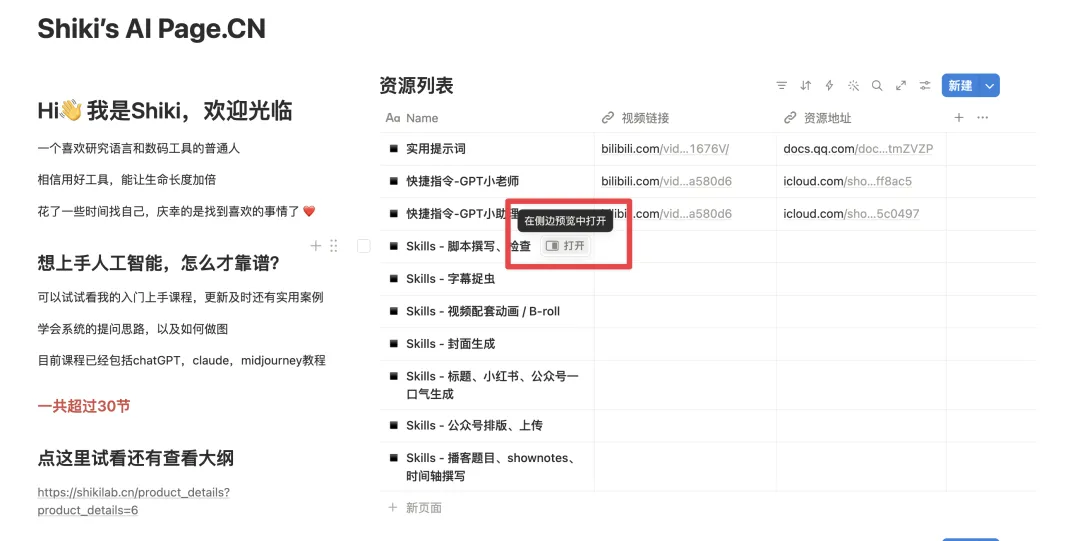Viewport: 1080px width, 541px height.
Task: Click the 视频链接 column header
Action: click(x=645, y=118)
